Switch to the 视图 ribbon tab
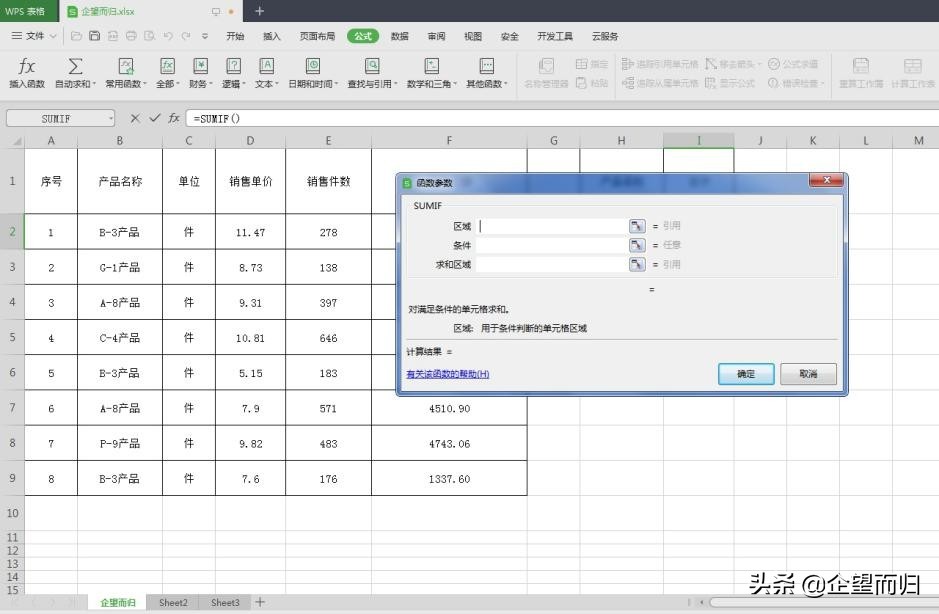This screenshot has height=614, width=939. [473, 36]
